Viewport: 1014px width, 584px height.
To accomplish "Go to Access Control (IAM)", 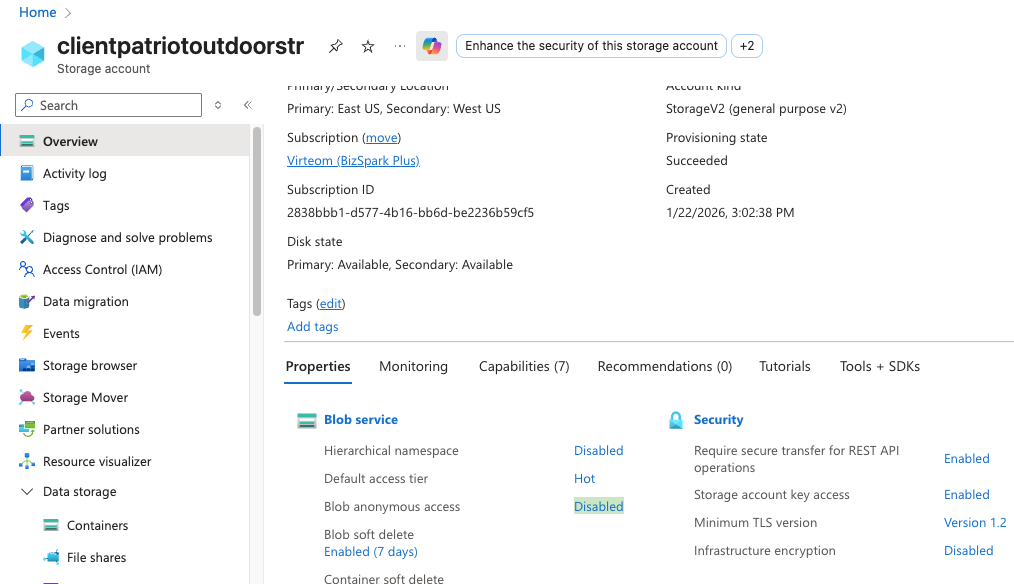I will (x=102, y=269).
